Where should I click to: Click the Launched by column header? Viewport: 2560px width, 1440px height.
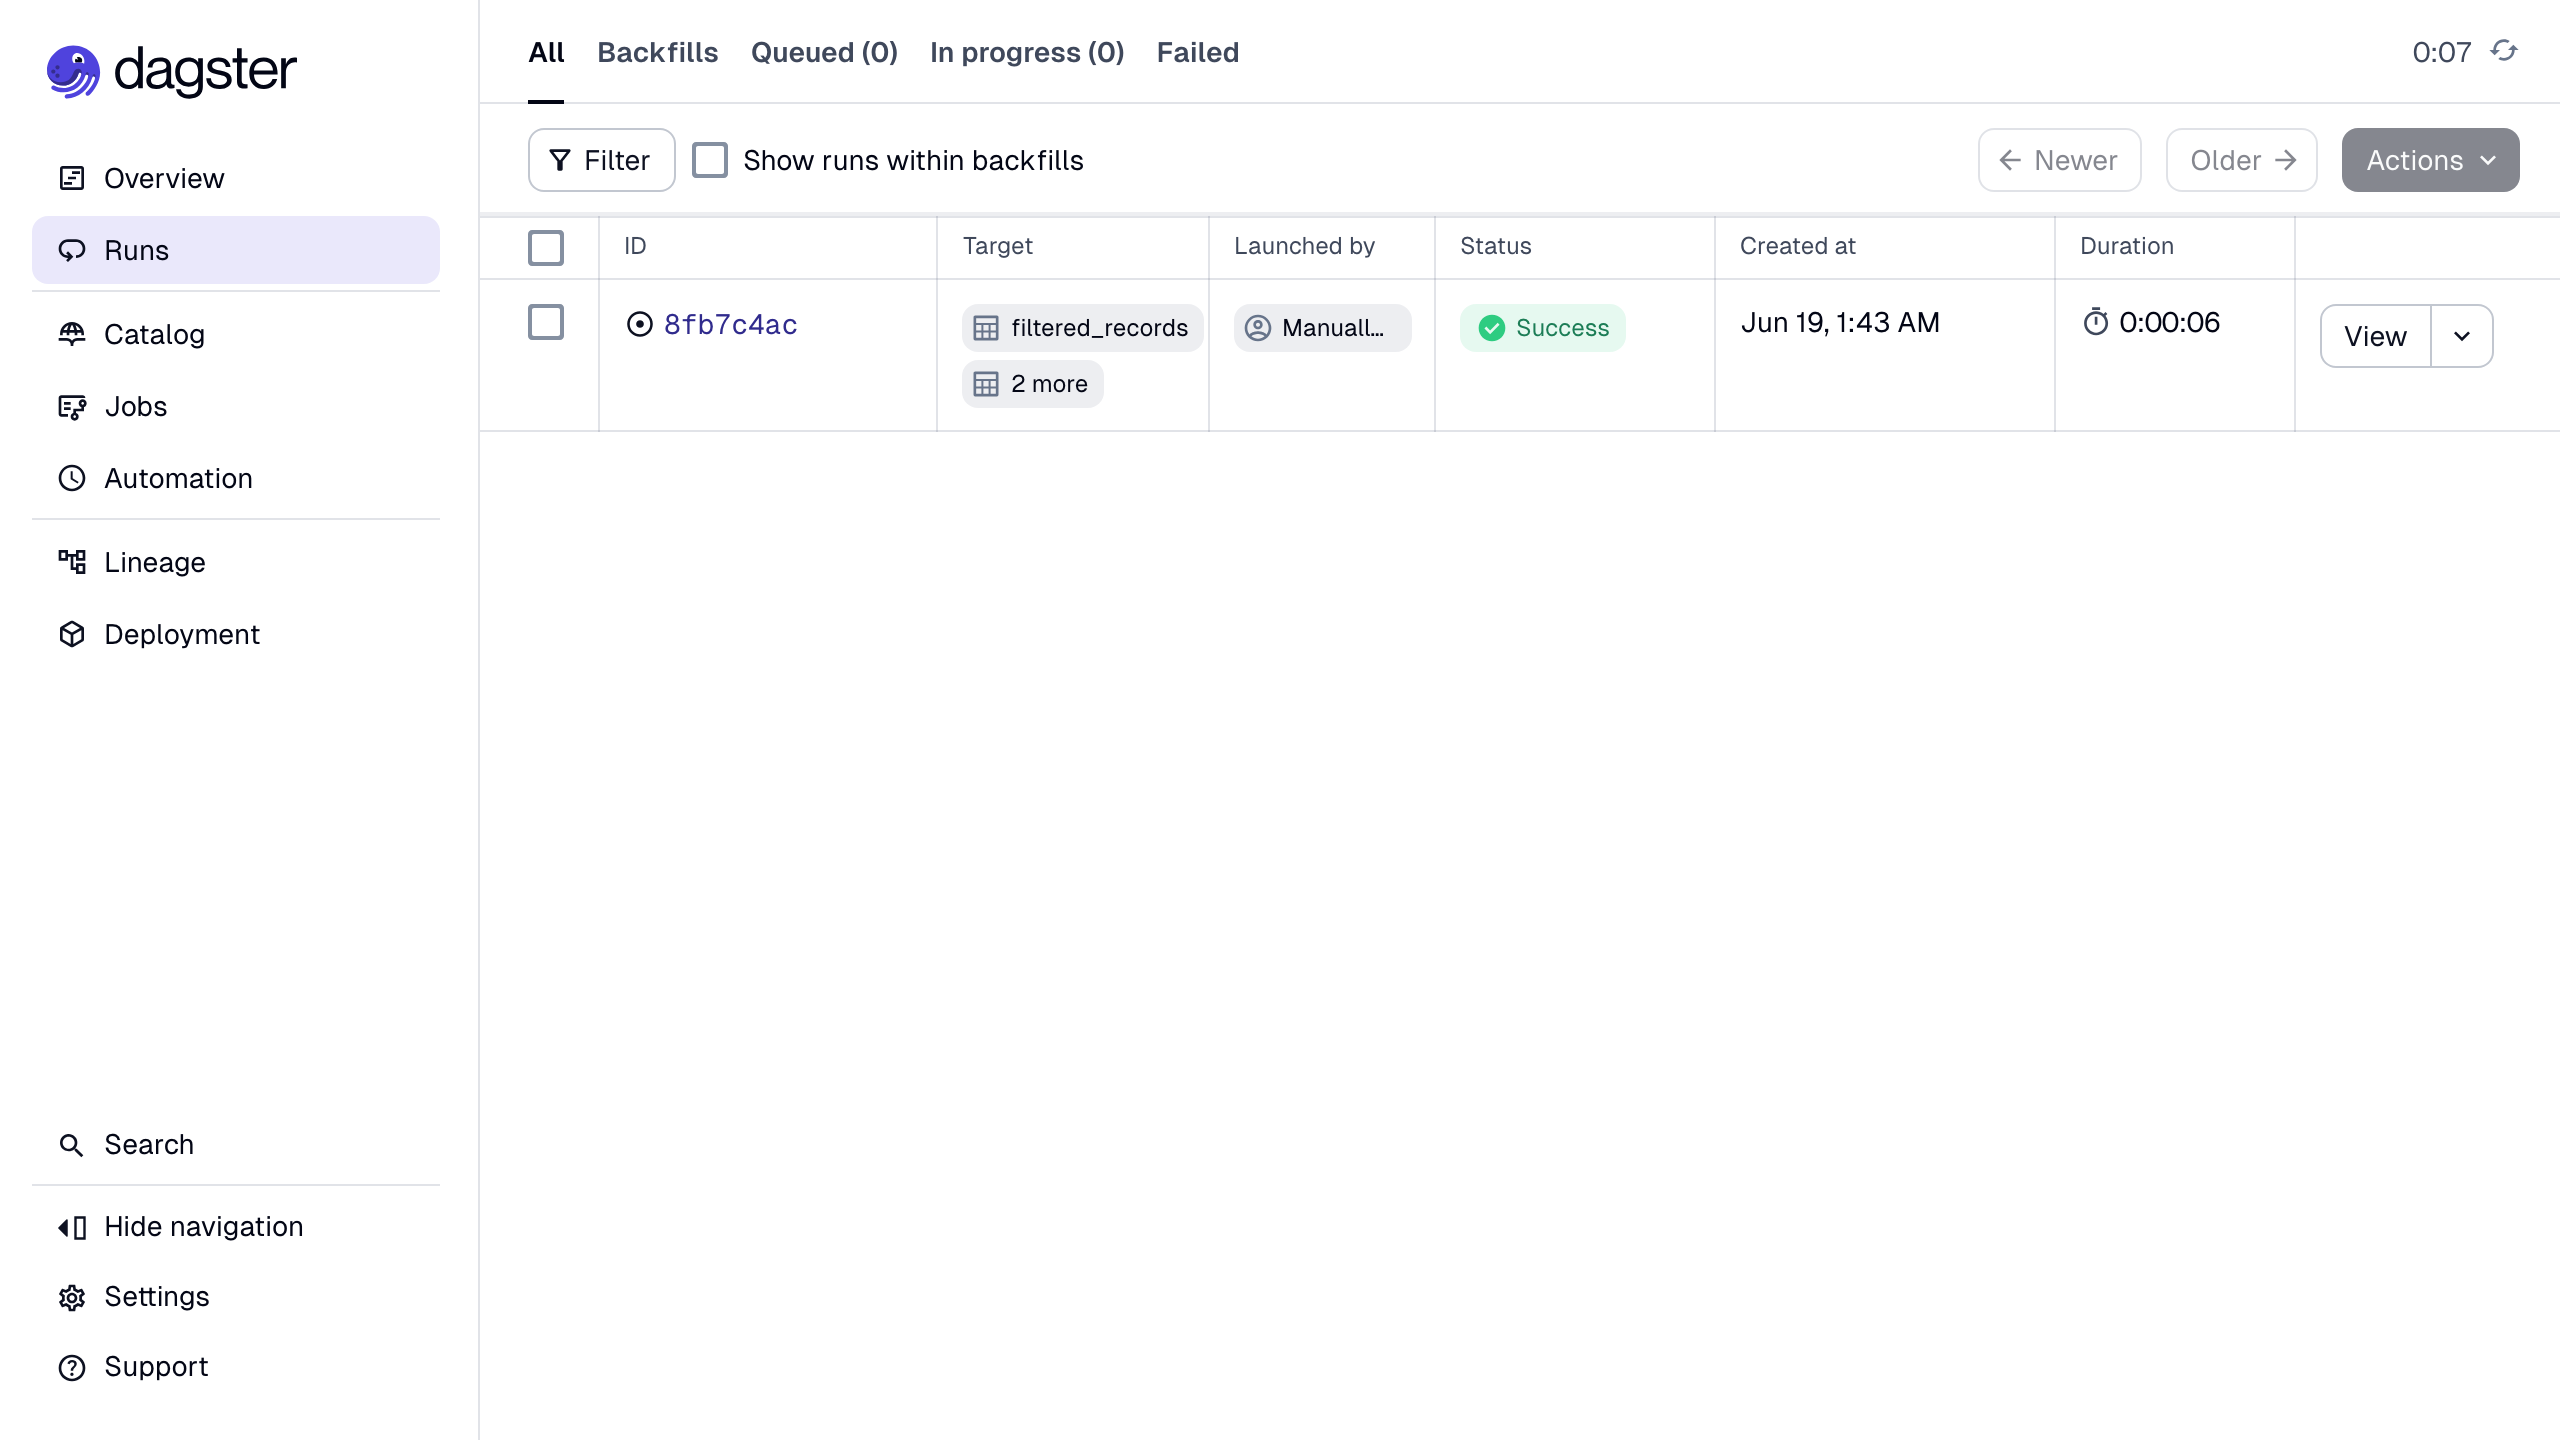pyautogui.click(x=1304, y=246)
